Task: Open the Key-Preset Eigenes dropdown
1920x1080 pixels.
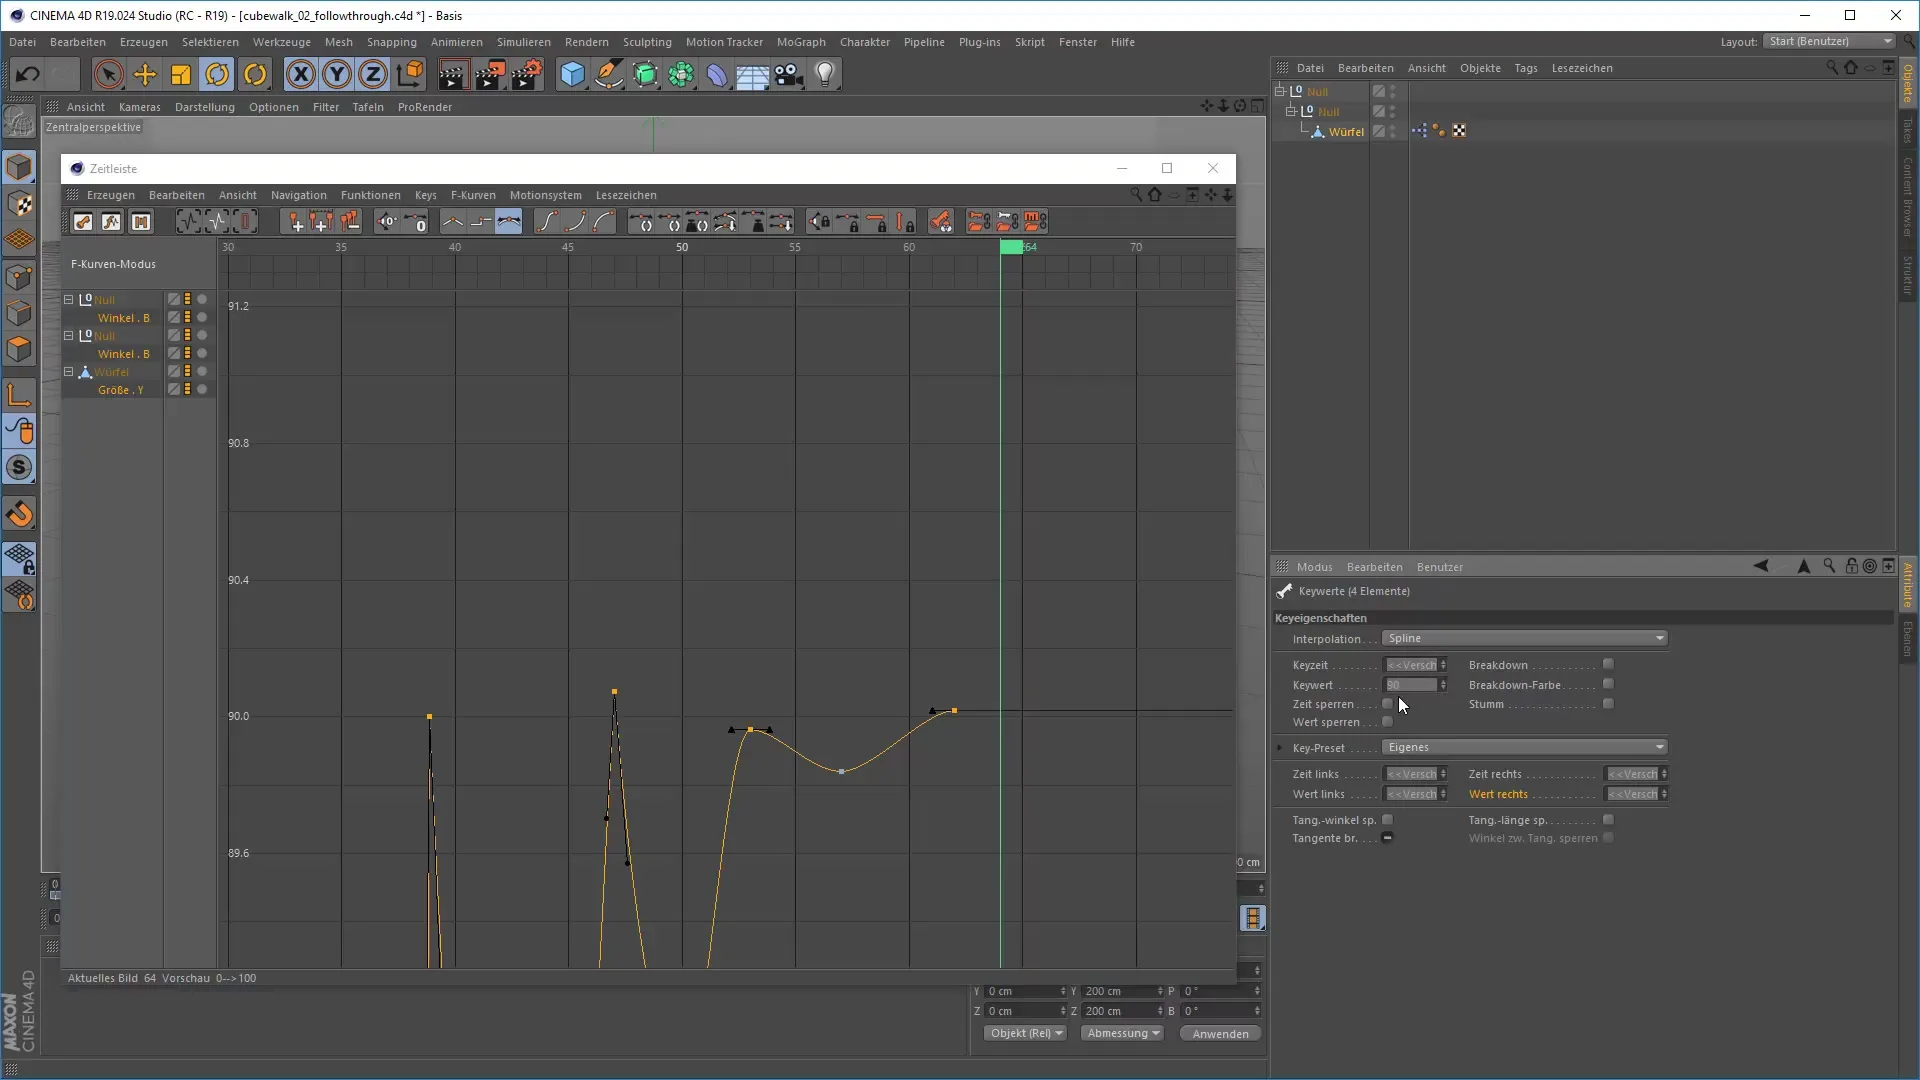Action: click(x=1525, y=747)
